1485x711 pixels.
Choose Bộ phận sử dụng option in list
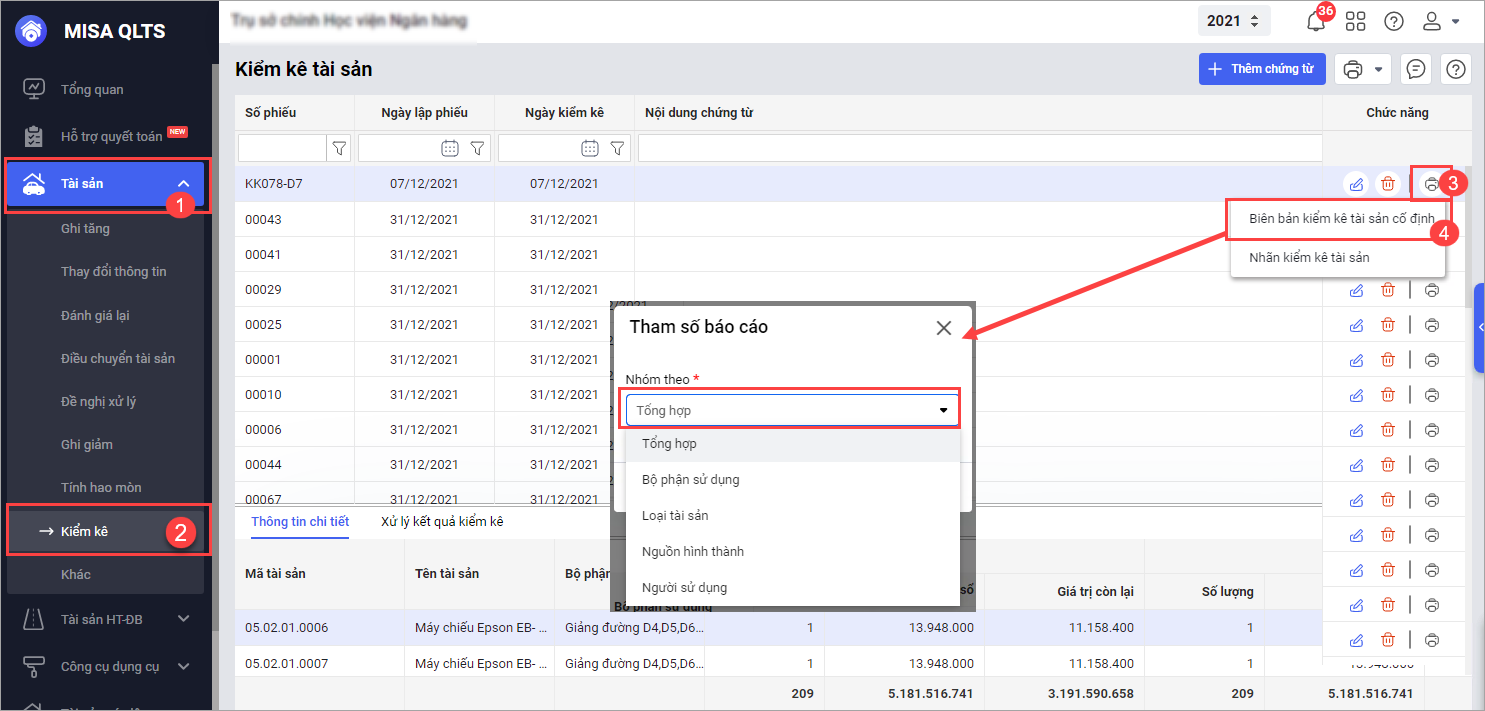point(690,480)
